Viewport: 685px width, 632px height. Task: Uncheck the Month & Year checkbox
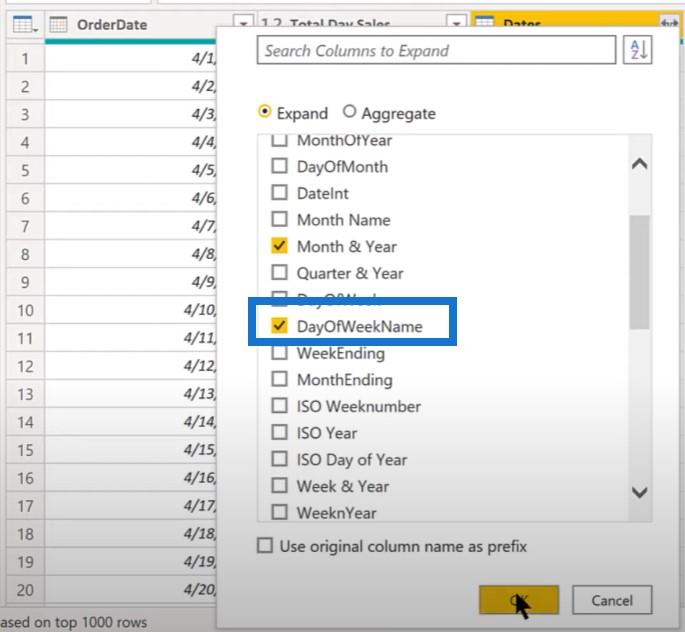[x=280, y=246]
